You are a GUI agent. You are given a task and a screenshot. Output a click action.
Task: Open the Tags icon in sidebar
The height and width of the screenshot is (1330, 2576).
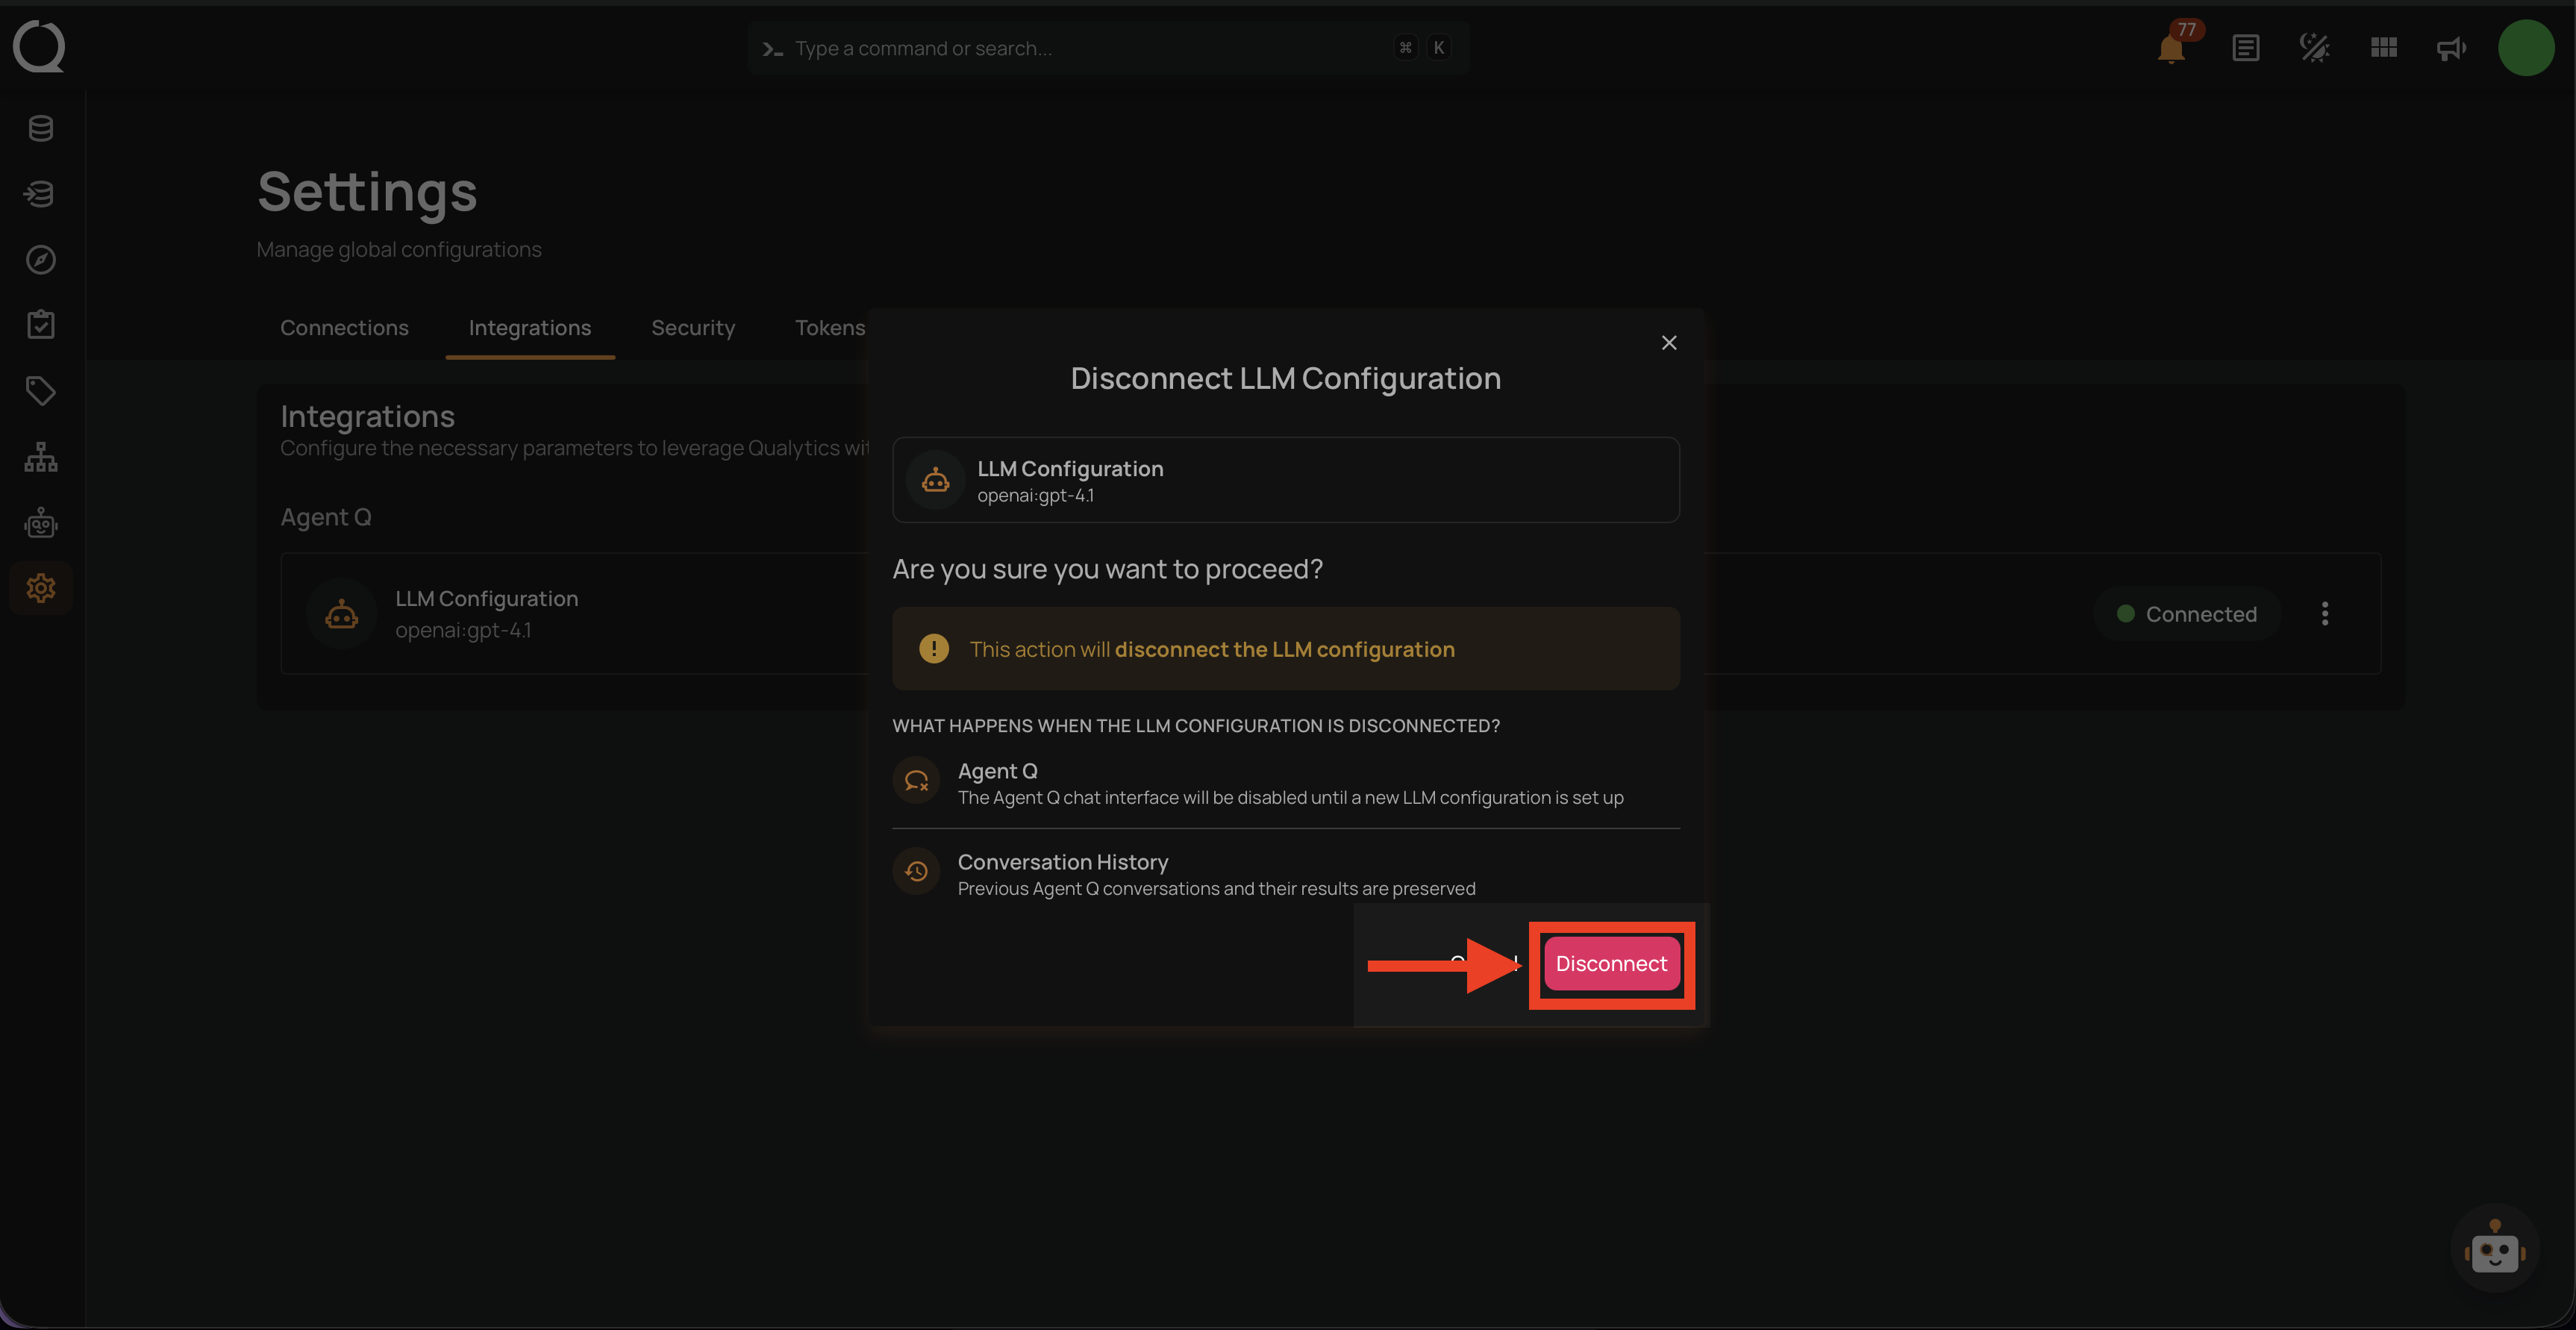(x=41, y=391)
